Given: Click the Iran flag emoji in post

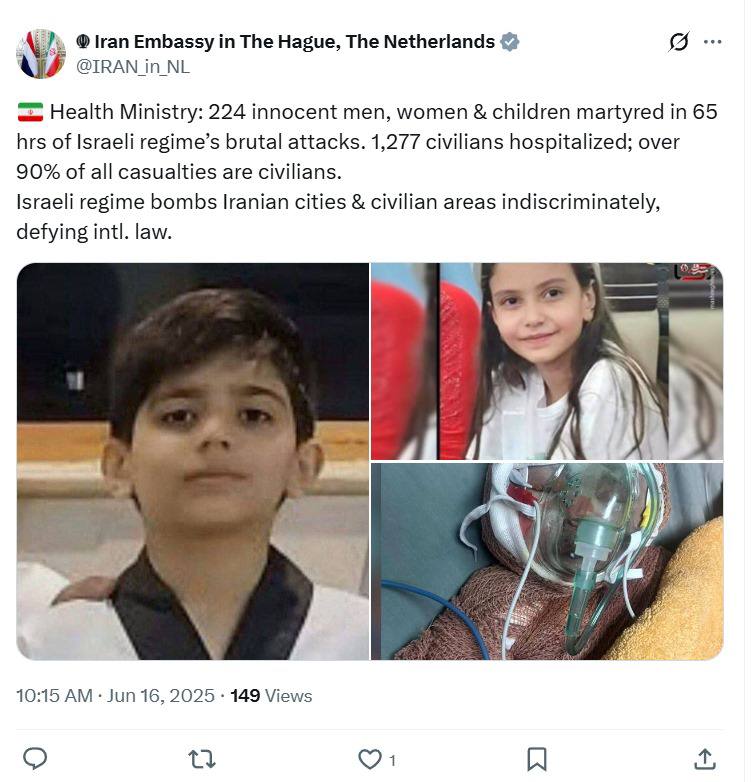Looking at the screenshot, I should coord(30,112).
